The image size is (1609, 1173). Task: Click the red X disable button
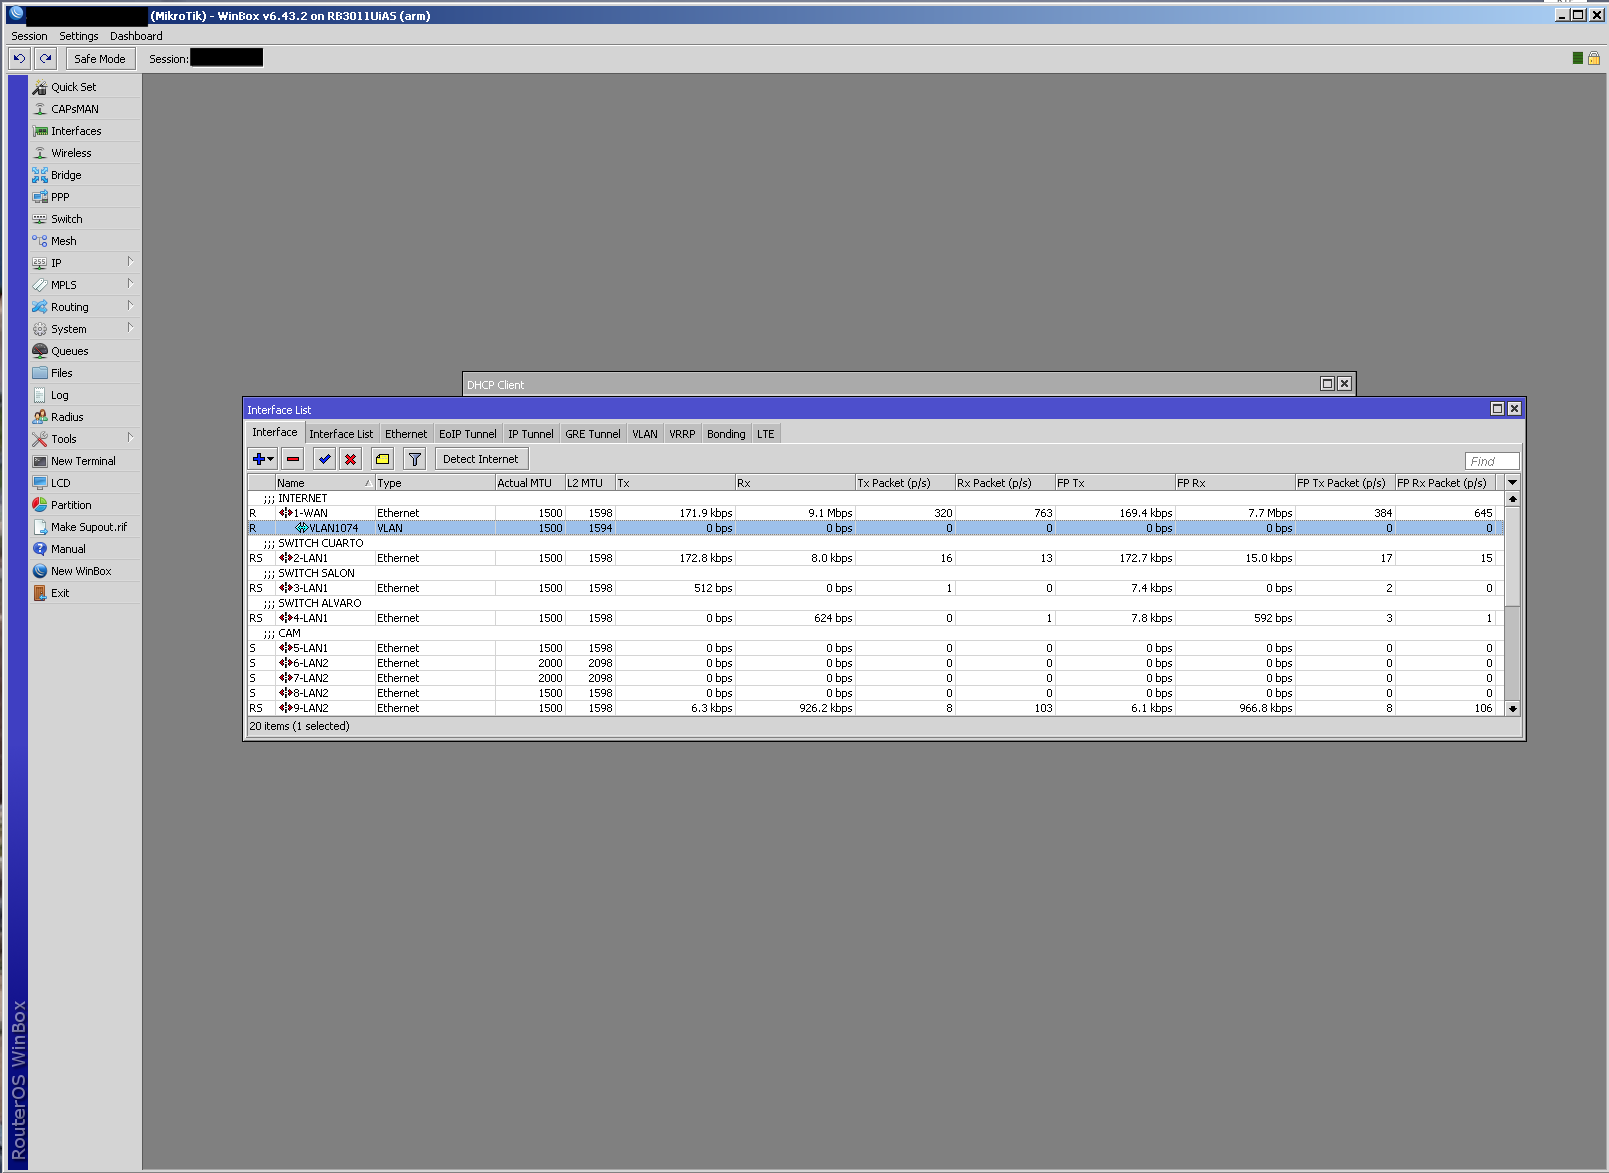point(351,459)
